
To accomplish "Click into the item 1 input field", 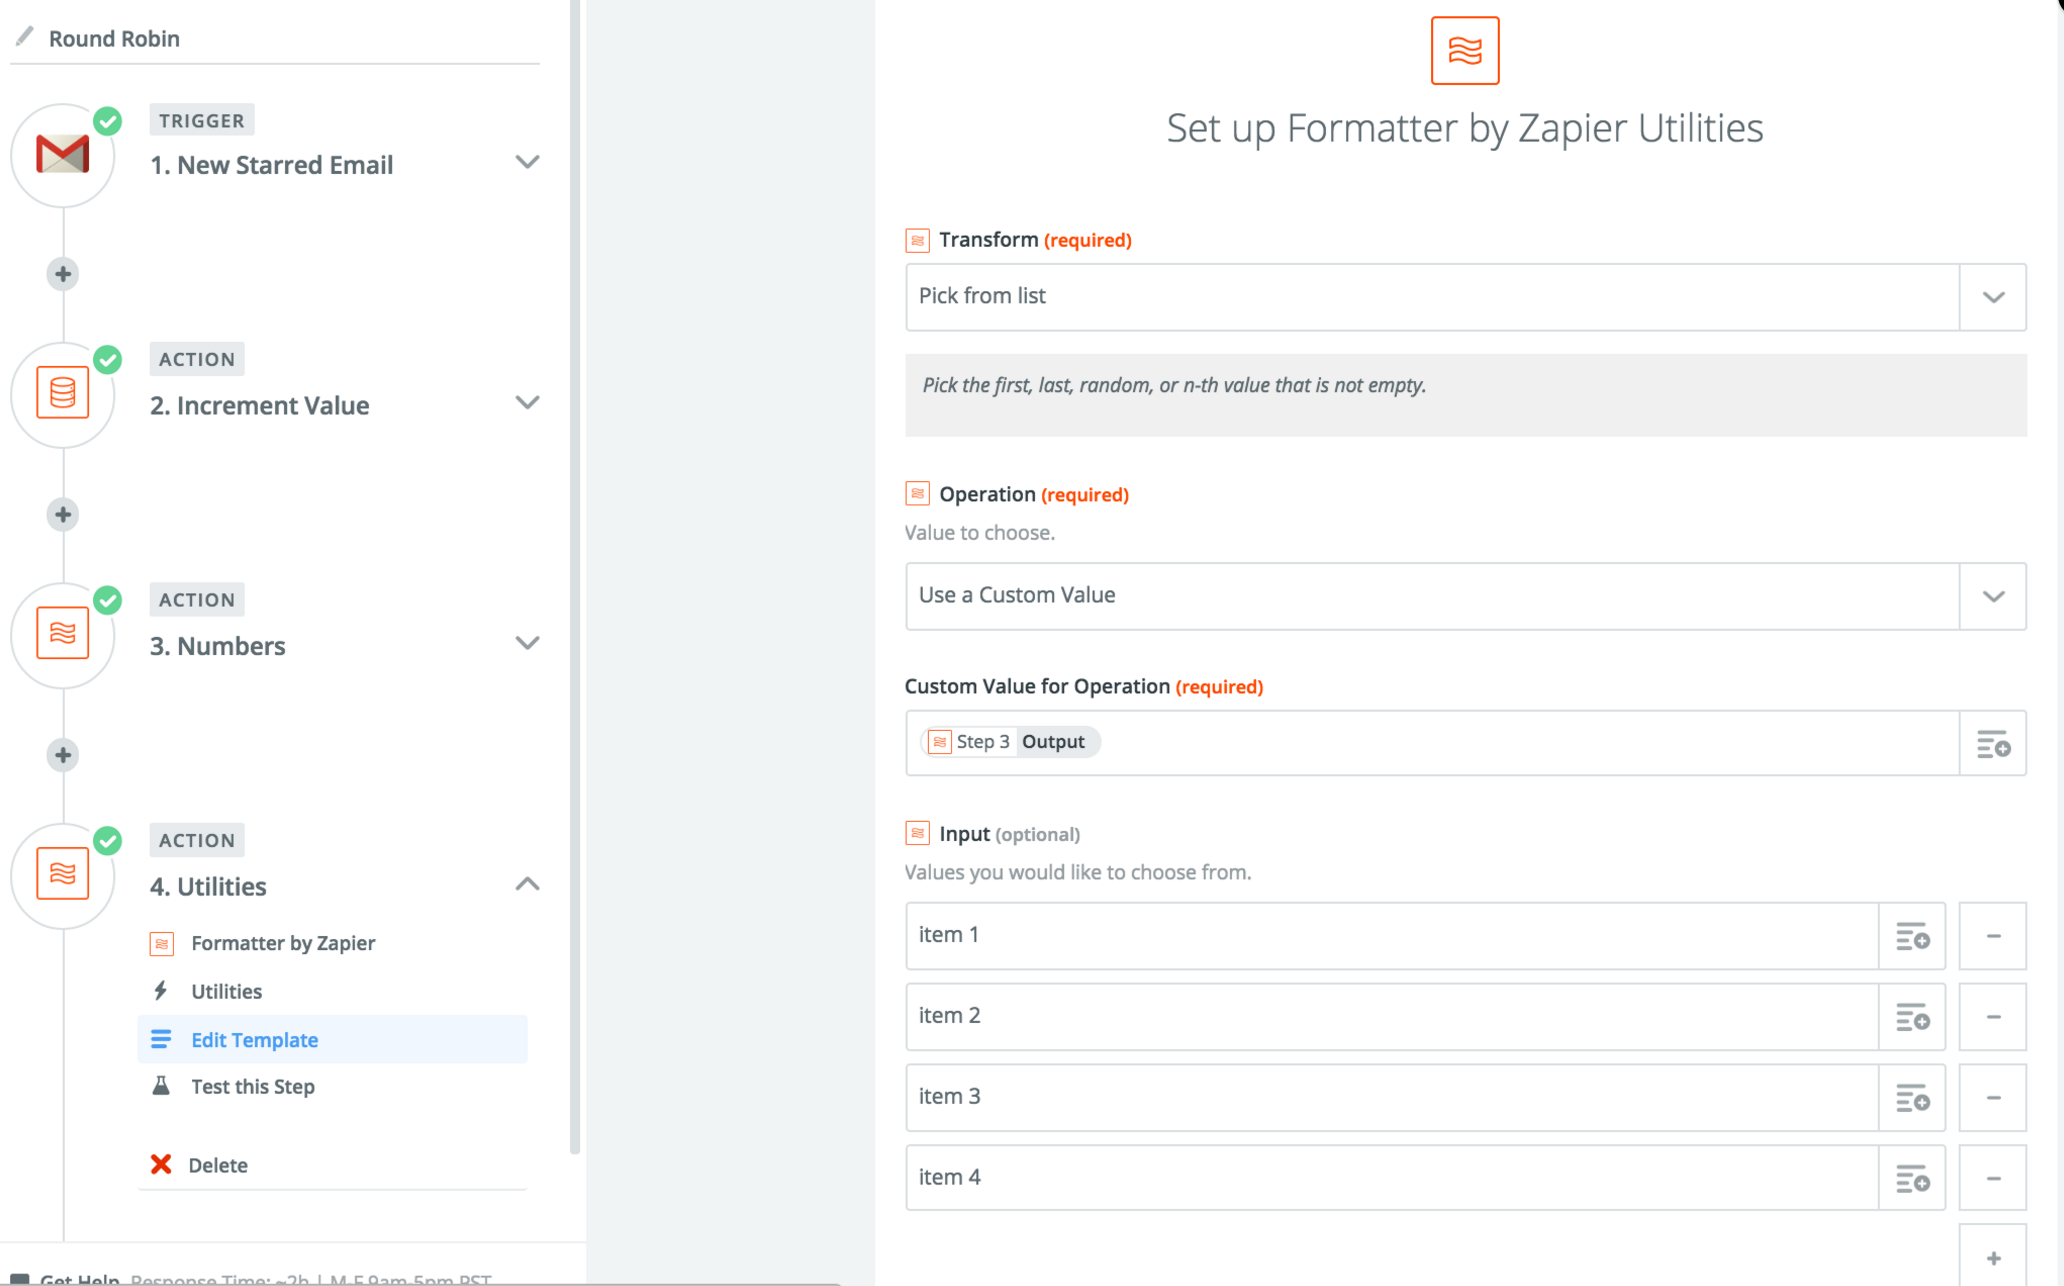I will point(1392,936).
